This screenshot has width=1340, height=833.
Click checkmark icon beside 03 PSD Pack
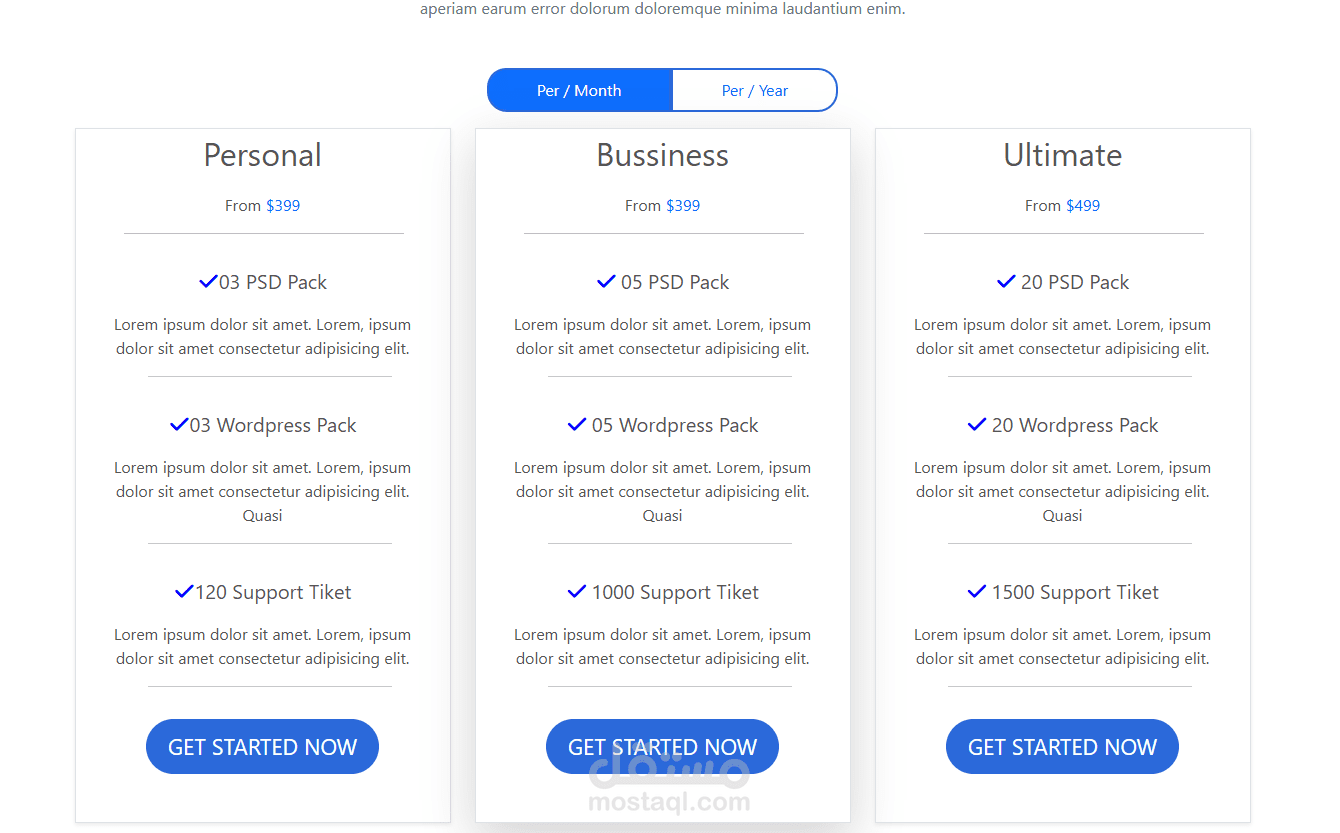click(208, 282)
